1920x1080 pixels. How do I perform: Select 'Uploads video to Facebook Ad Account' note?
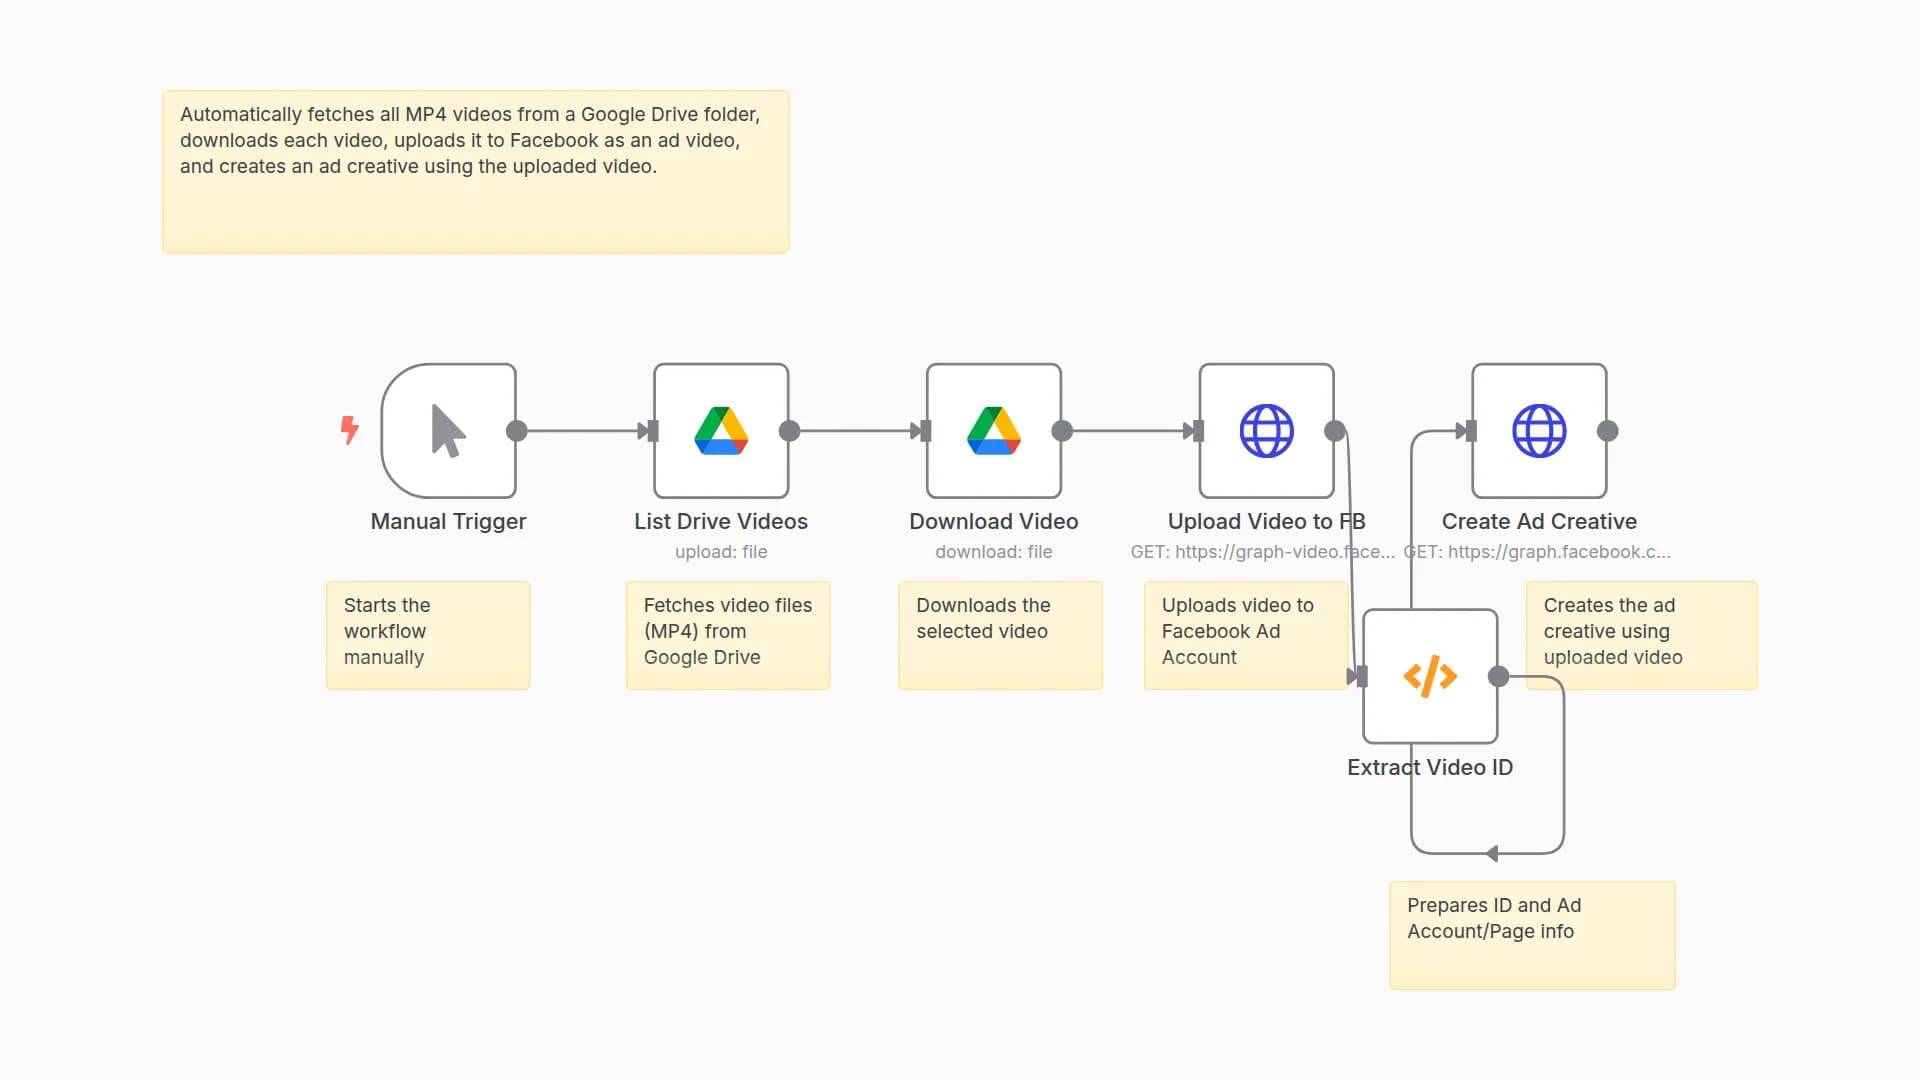click(x=1245, y=635)
